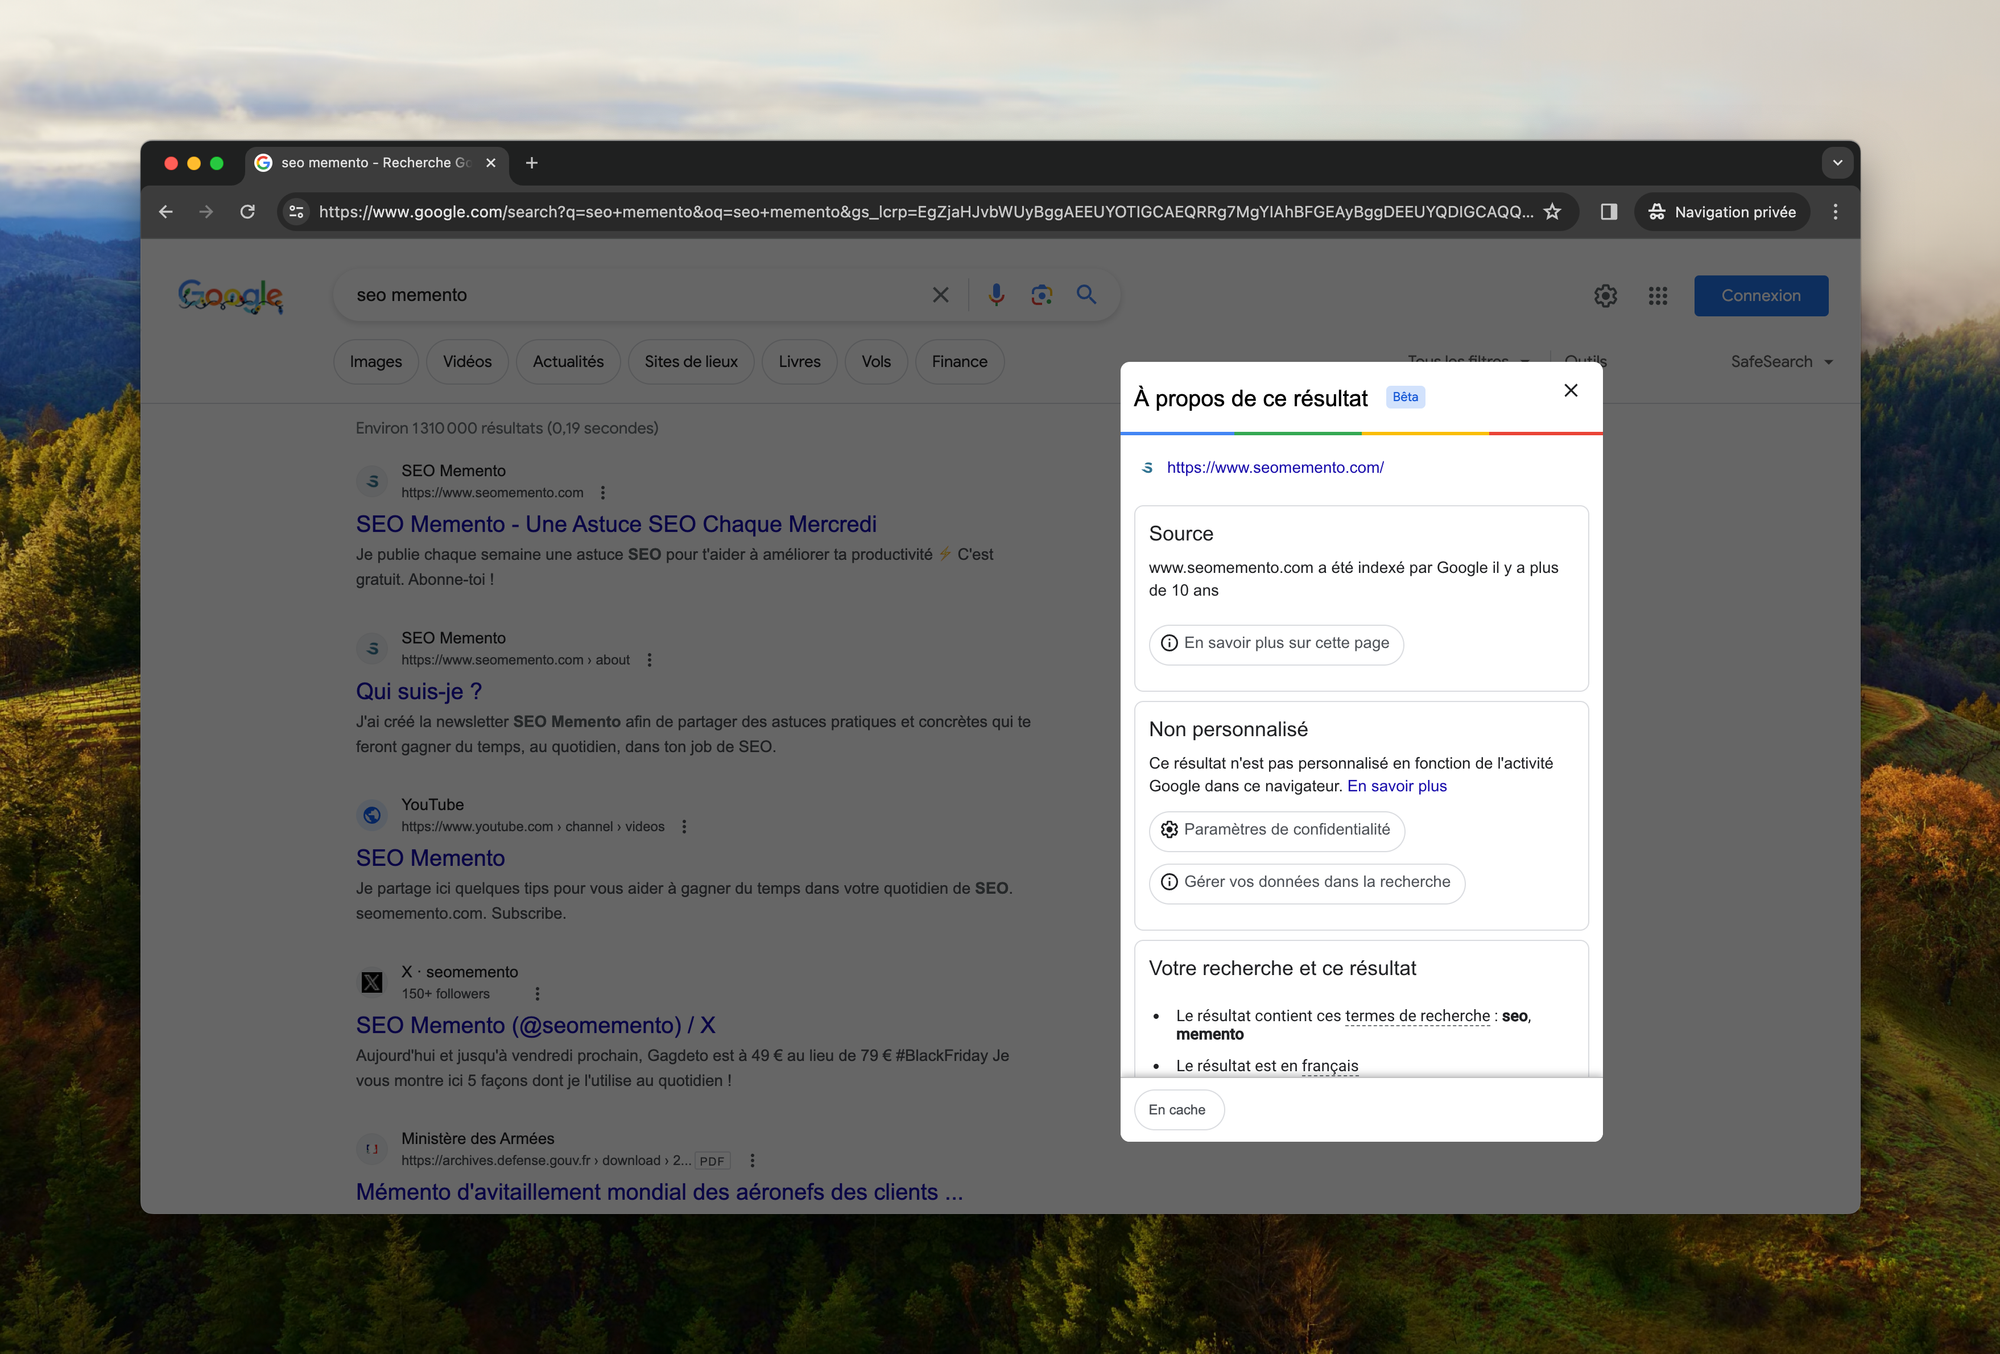Click the En cache button
The height and width of the screenshot is (1354, 2000).
click(x=1178, y=1110)
